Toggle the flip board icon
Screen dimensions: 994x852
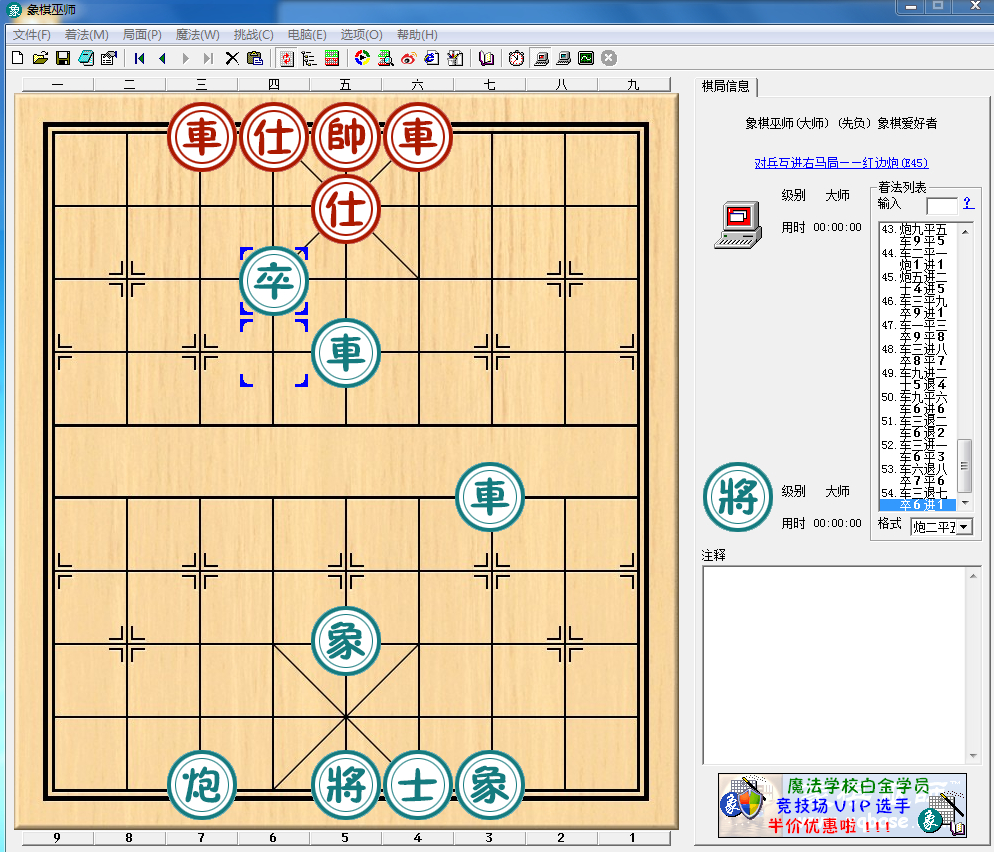[287, 58]
